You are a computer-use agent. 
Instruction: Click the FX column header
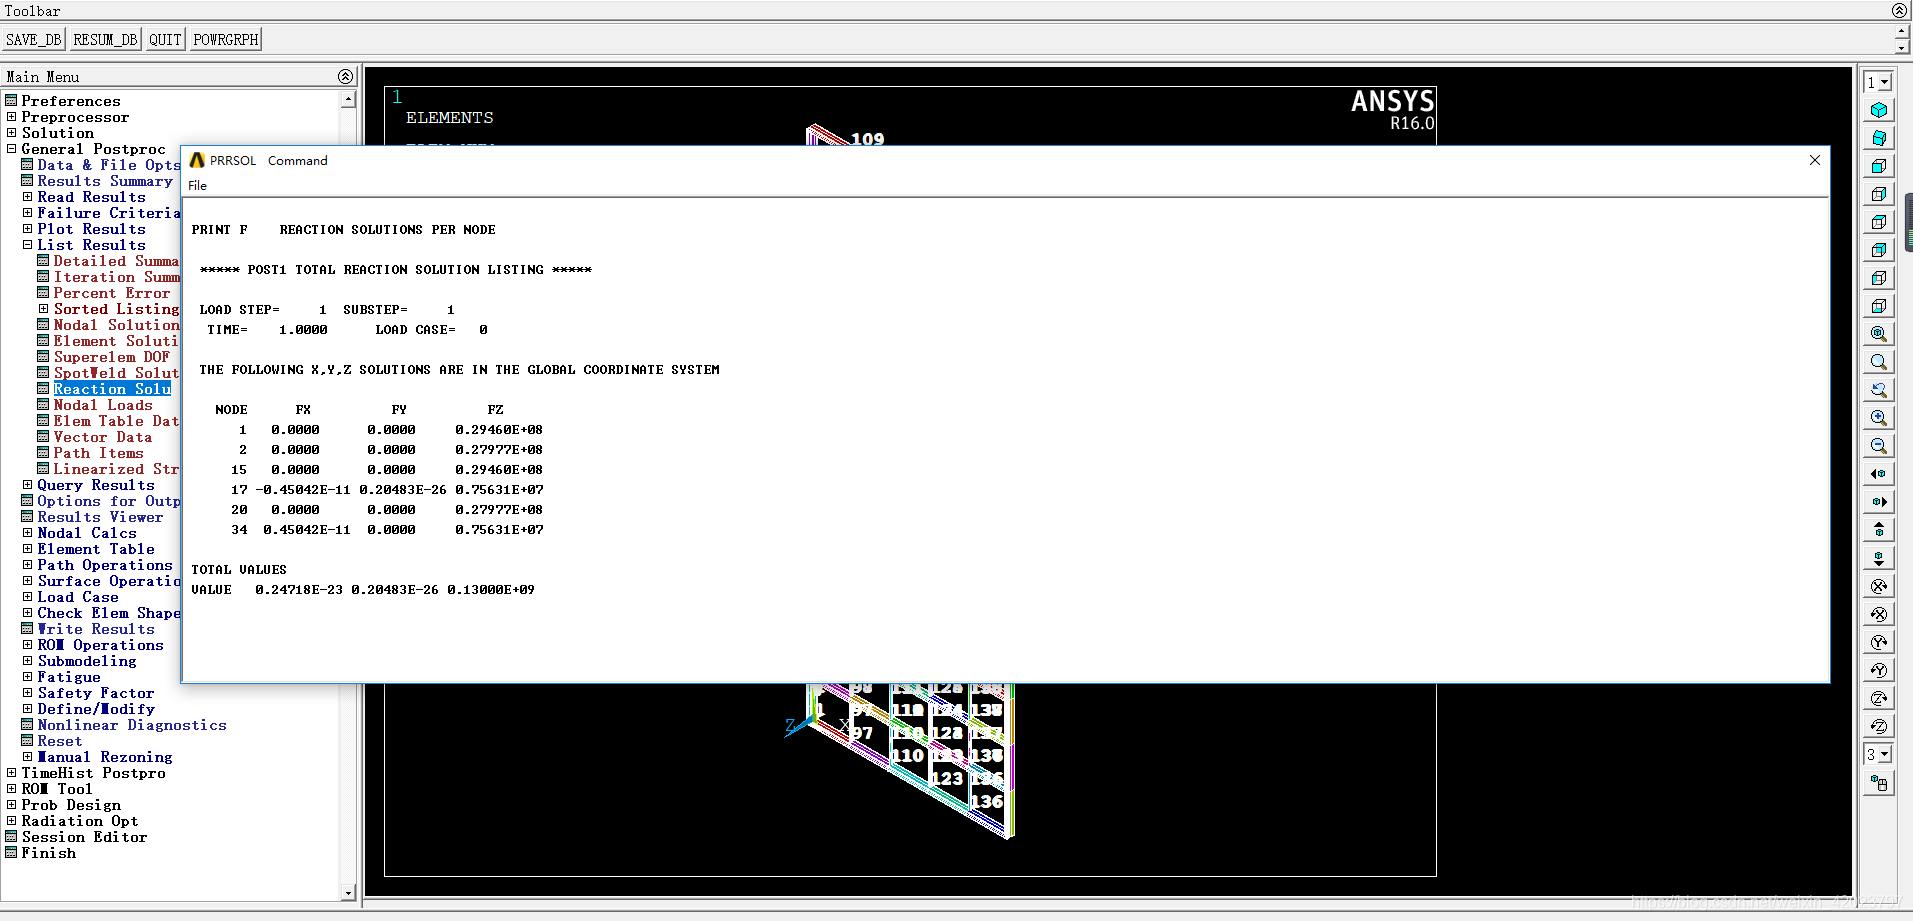[x=303, y=410]
